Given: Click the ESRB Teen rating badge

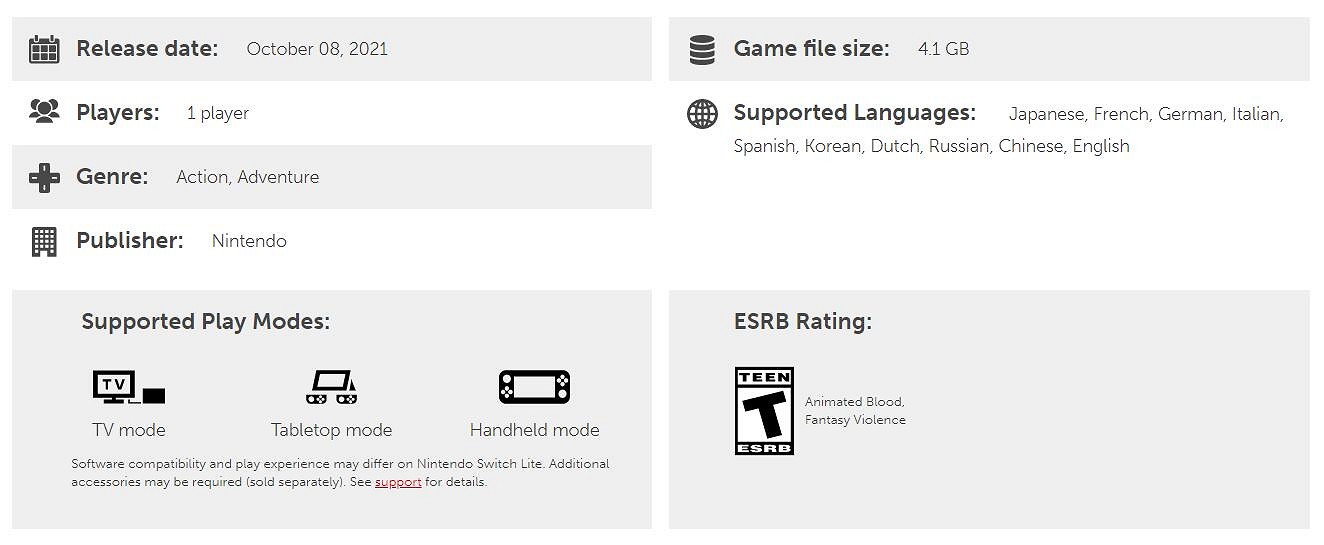Looking at the screenshot, I should coord(764,411).
